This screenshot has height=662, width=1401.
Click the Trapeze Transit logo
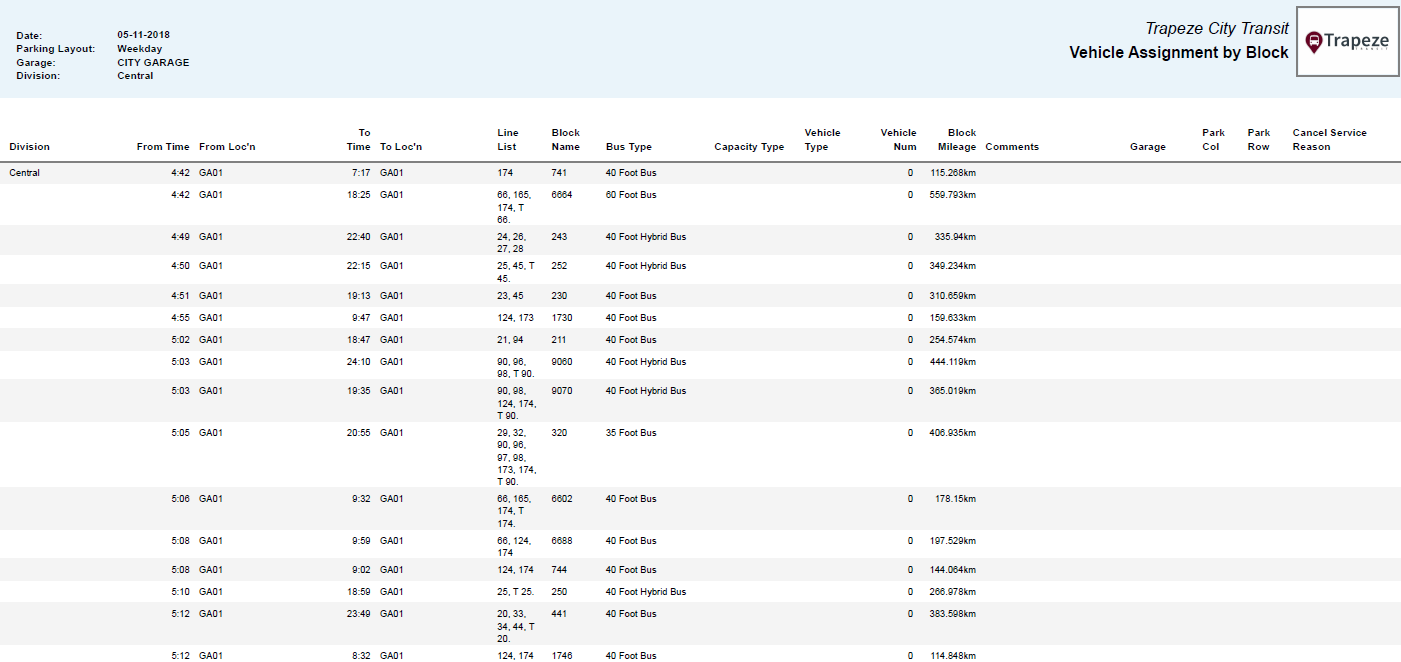coord(1347,42)
